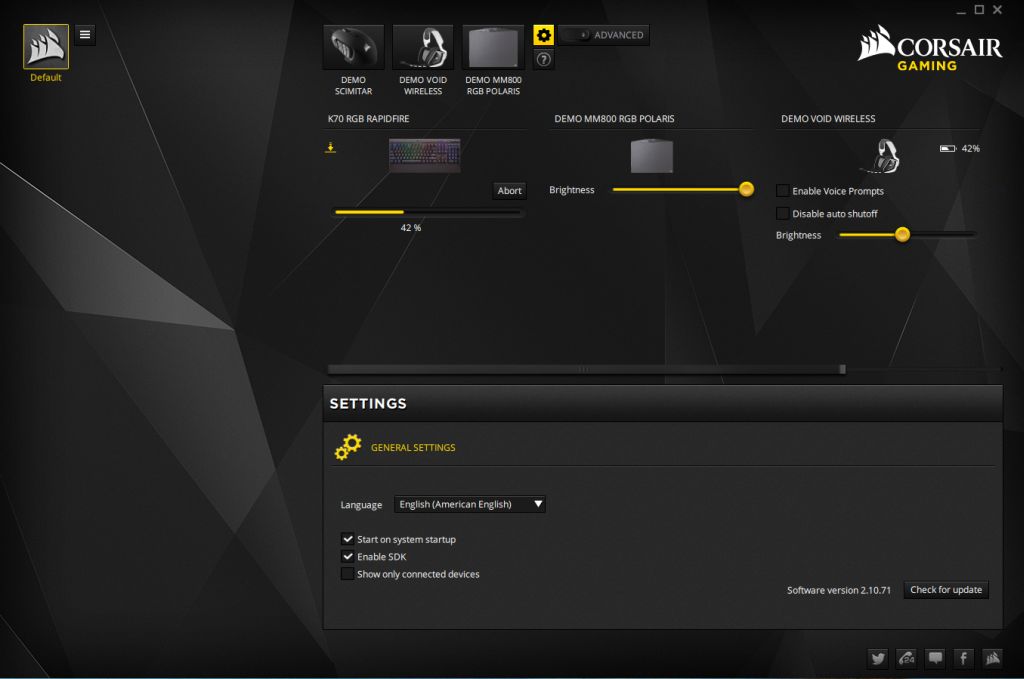Click Check for update button
The image size is (1024, 679).
pos(946,590)
